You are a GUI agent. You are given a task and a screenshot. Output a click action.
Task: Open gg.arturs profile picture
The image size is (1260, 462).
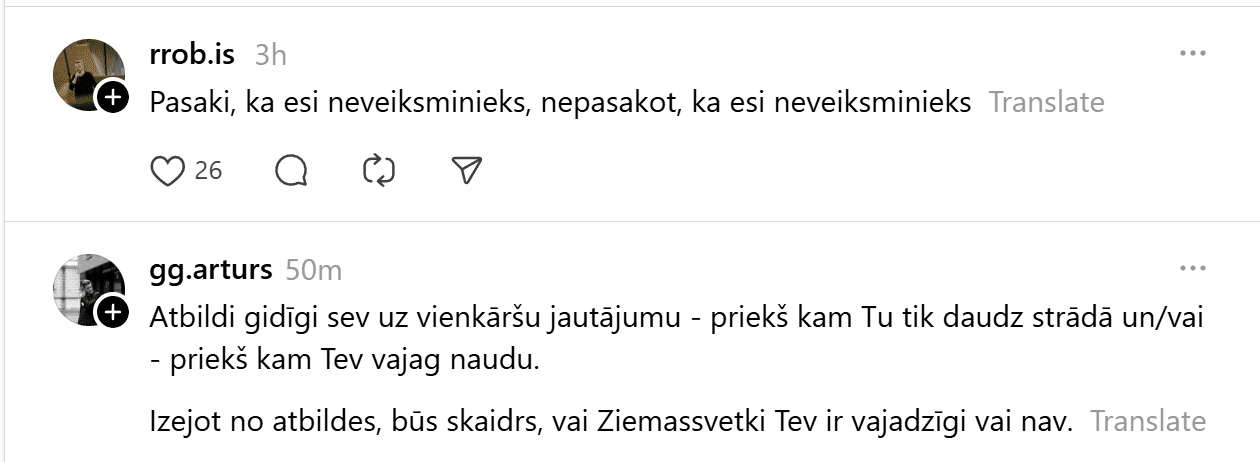pos(84,286)
